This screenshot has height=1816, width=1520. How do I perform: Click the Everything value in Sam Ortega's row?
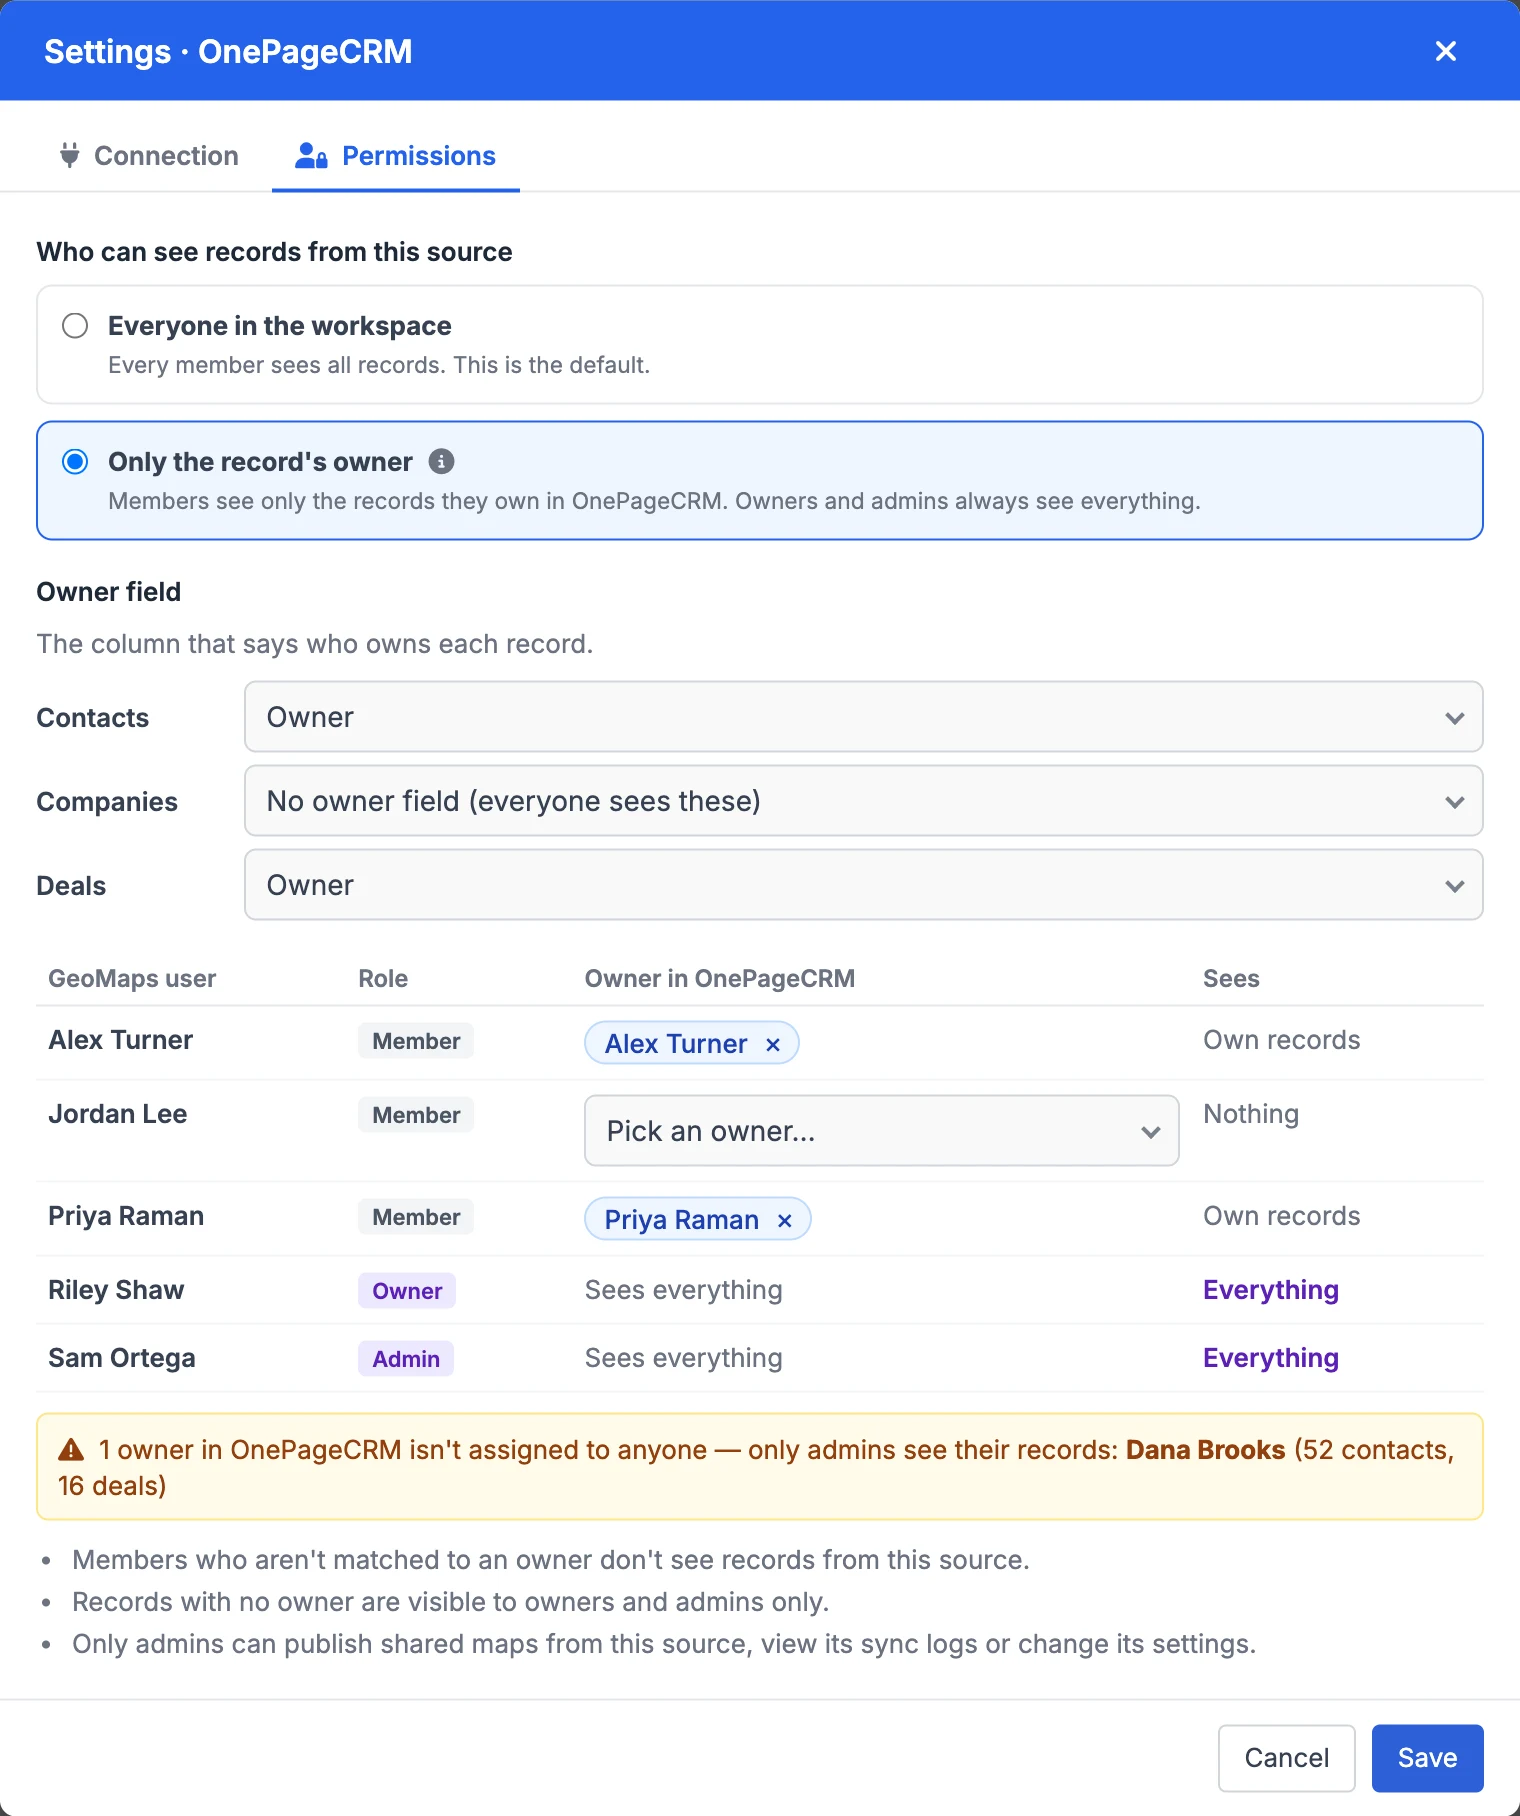point(1271,1358)
